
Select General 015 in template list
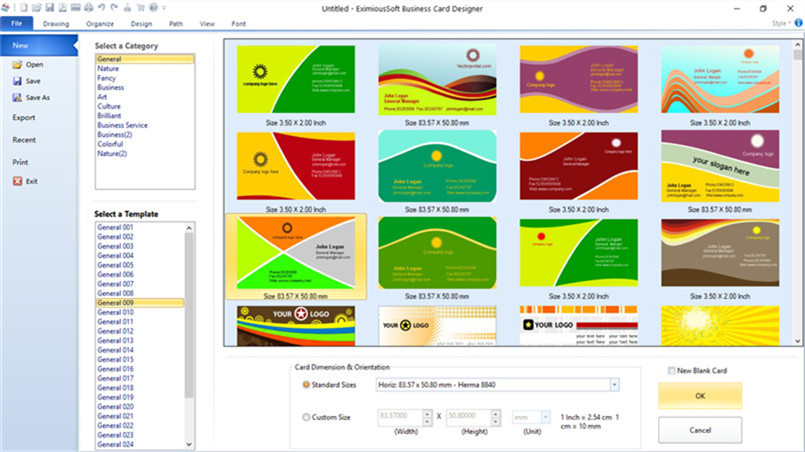point(115,360)
